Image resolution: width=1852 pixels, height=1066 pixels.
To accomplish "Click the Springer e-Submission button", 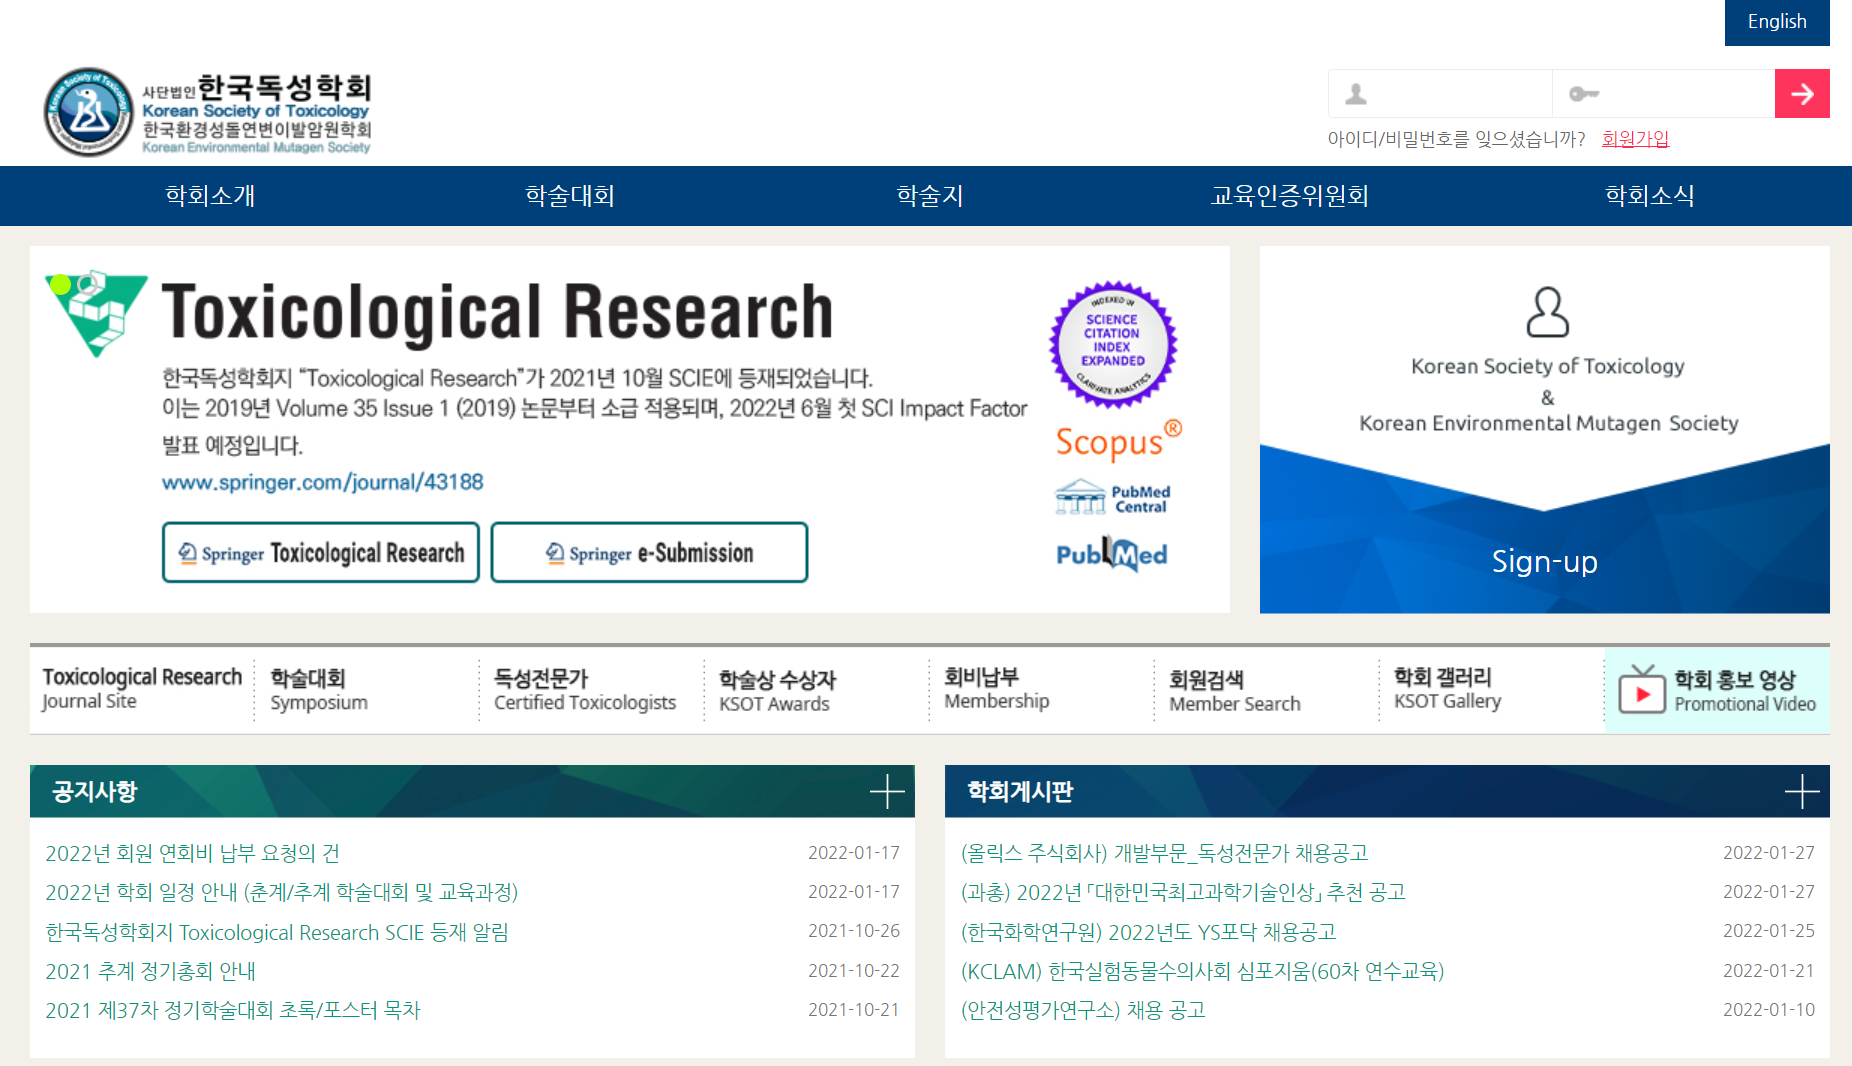I will click(649, 552).
